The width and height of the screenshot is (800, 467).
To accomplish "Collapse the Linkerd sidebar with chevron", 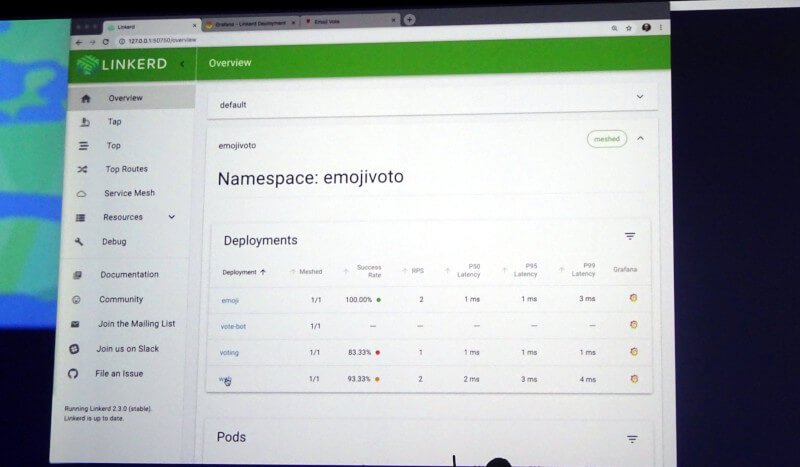I will click(x=182, y=64).
